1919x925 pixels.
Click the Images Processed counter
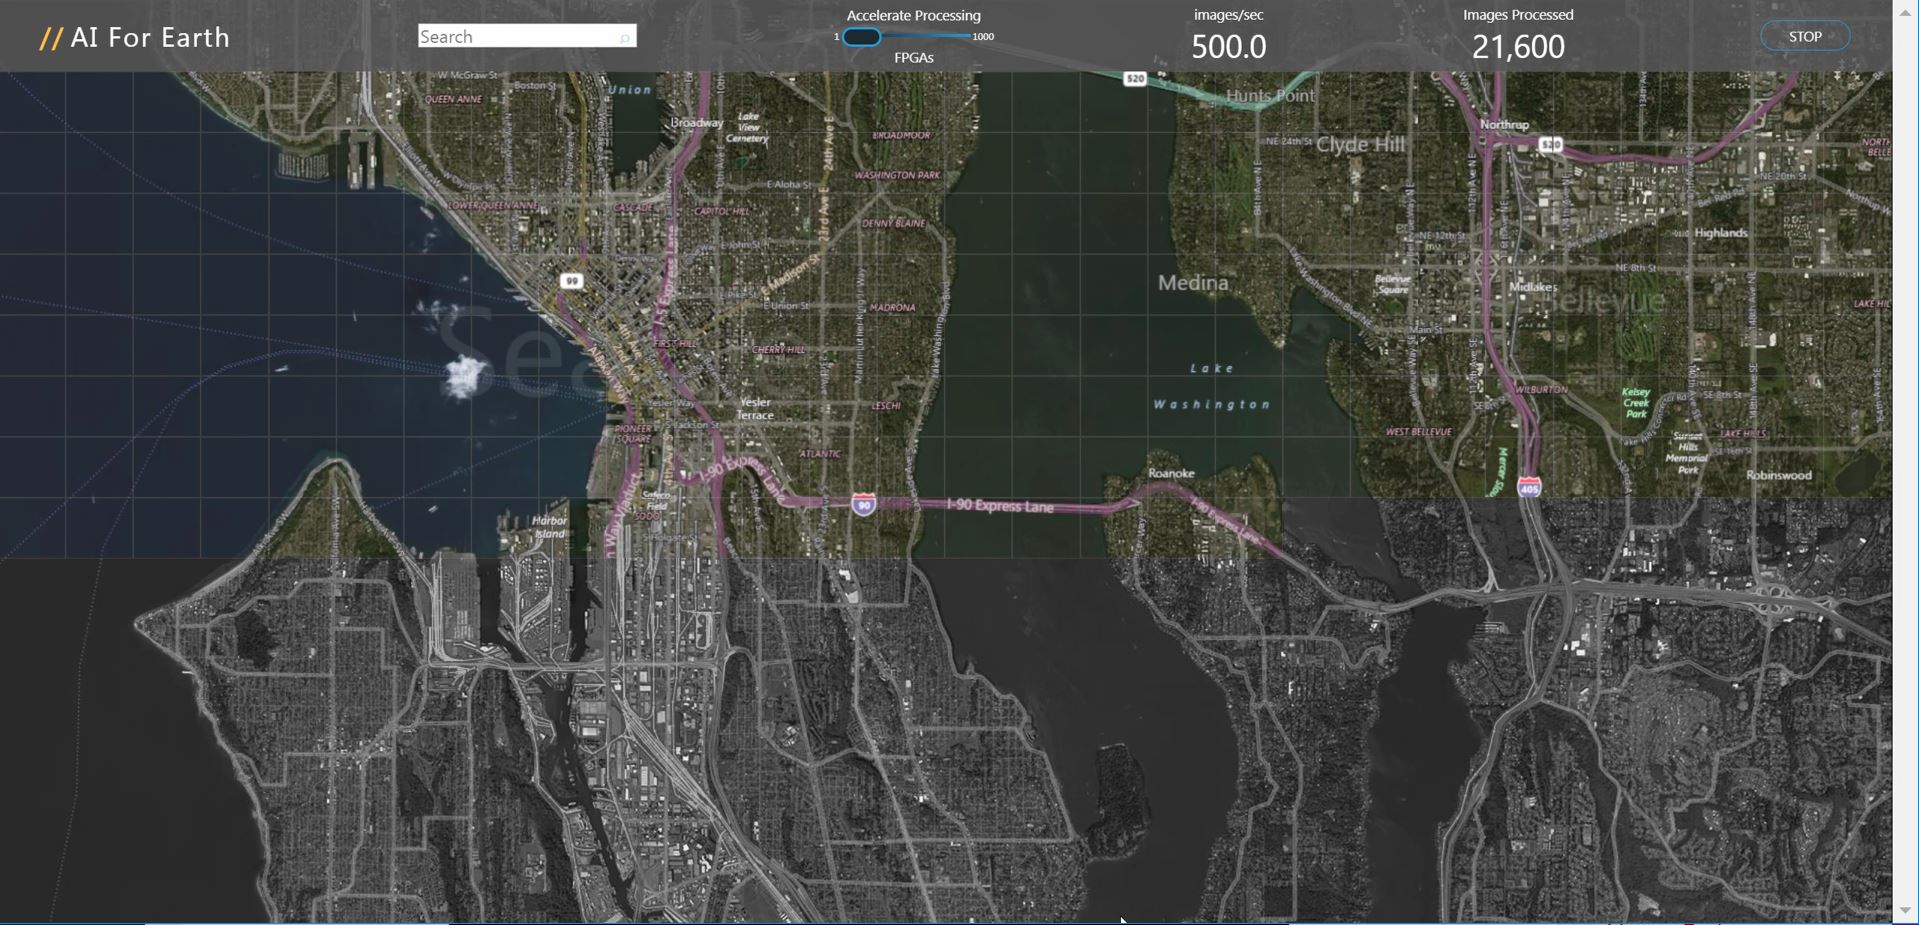point(1516,46)
